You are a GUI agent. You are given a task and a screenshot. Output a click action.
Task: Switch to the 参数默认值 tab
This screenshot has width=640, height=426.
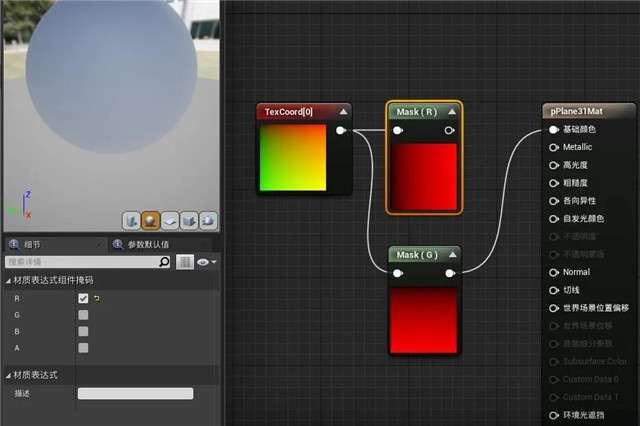[146, 244]
